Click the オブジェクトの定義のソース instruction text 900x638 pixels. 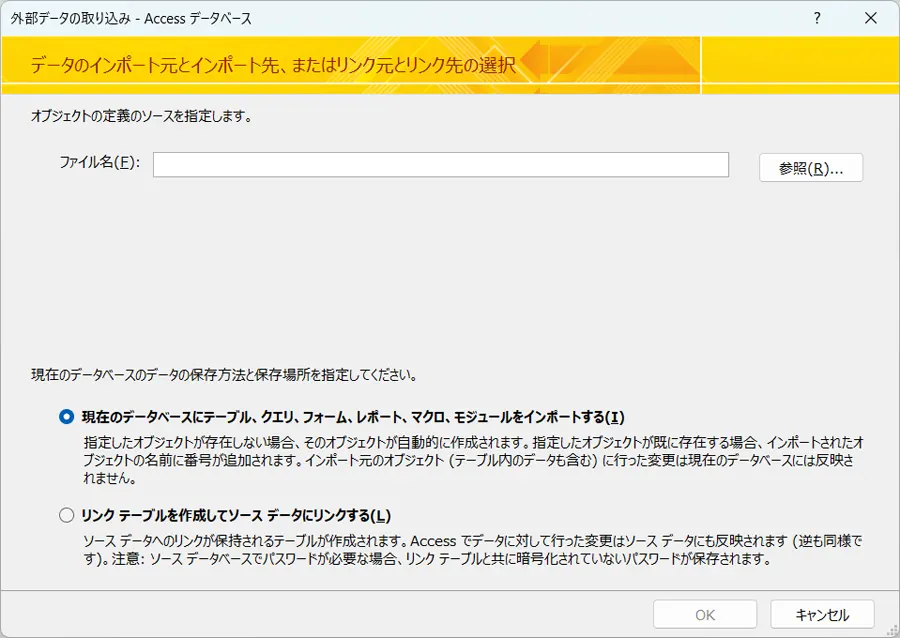(141, 116)
